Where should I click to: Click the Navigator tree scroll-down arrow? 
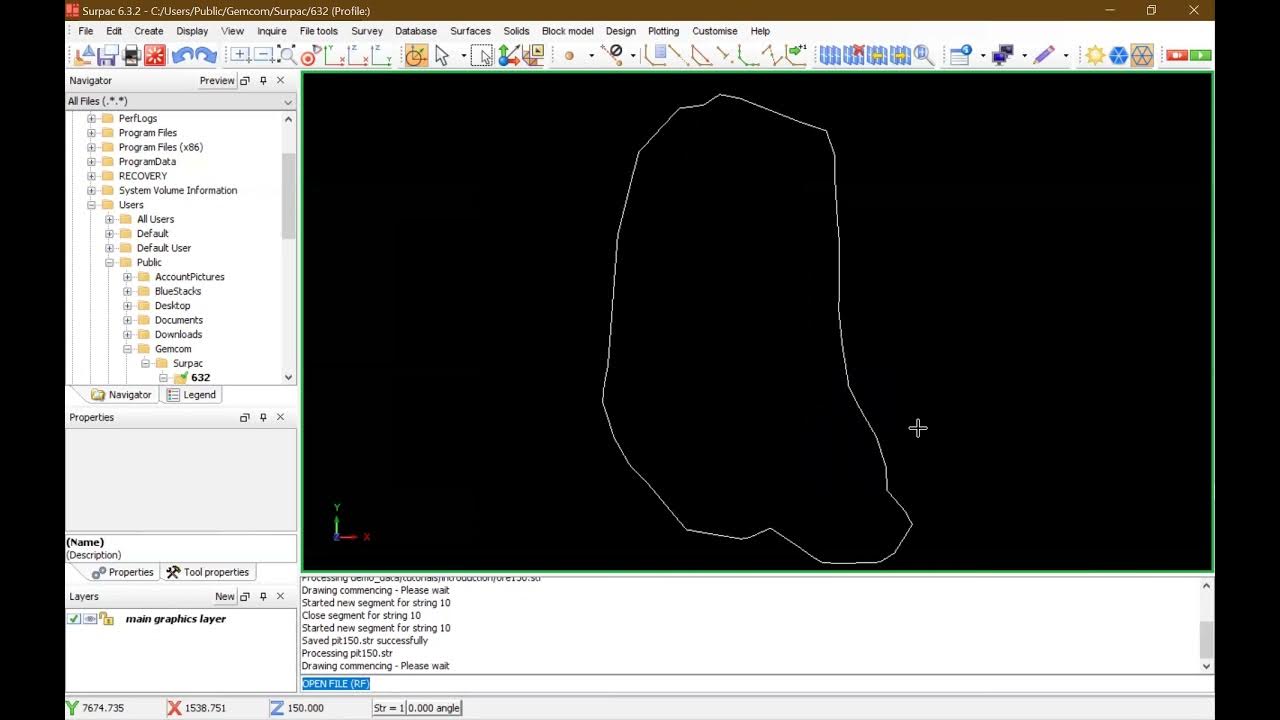[288, 377]
